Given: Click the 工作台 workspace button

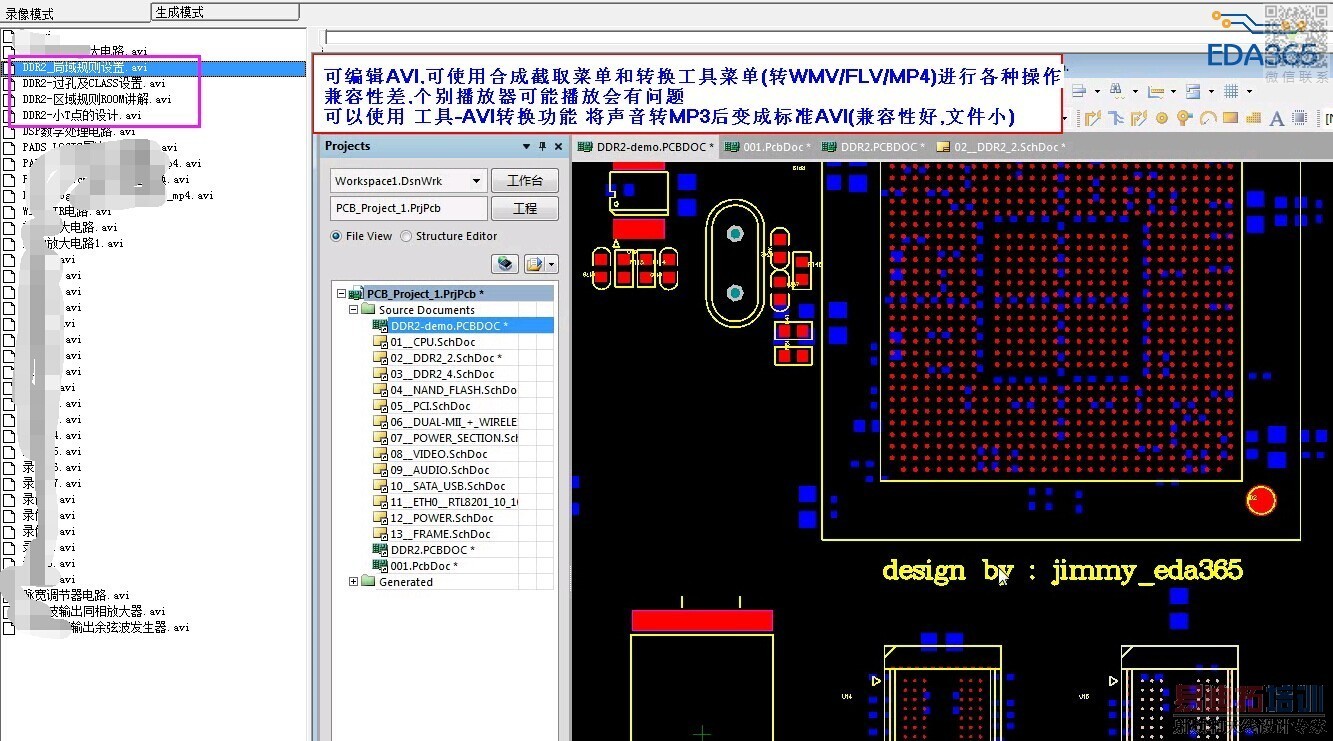Looking at the screenshot, I should (x=525, y=181).
